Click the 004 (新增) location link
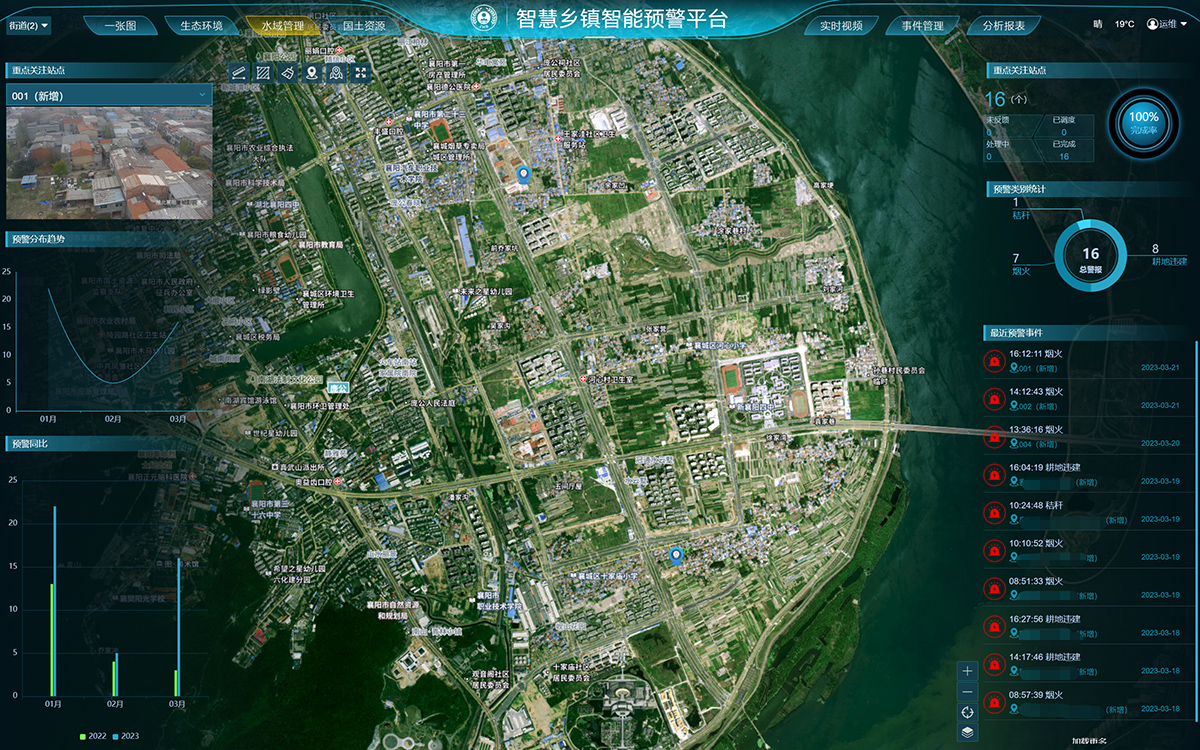This screenshot has height=750, width=1200. point(1033,444)
